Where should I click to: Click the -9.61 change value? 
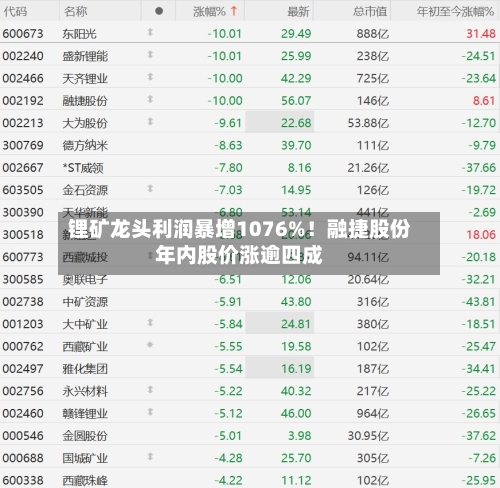(228, 123)
